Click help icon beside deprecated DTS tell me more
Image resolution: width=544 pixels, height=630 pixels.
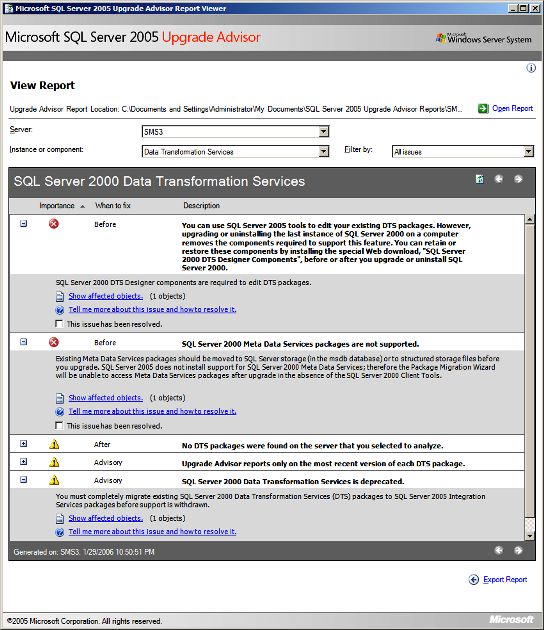pos(59,532)
